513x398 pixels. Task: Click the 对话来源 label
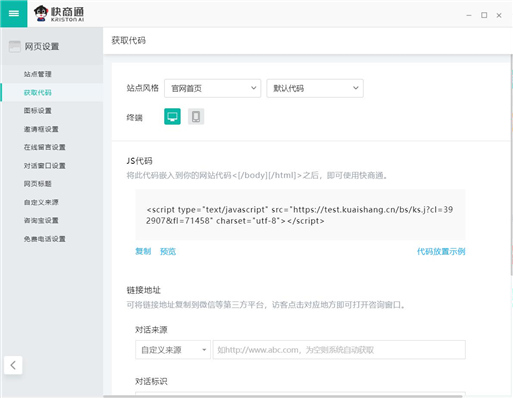click(151, 330)
